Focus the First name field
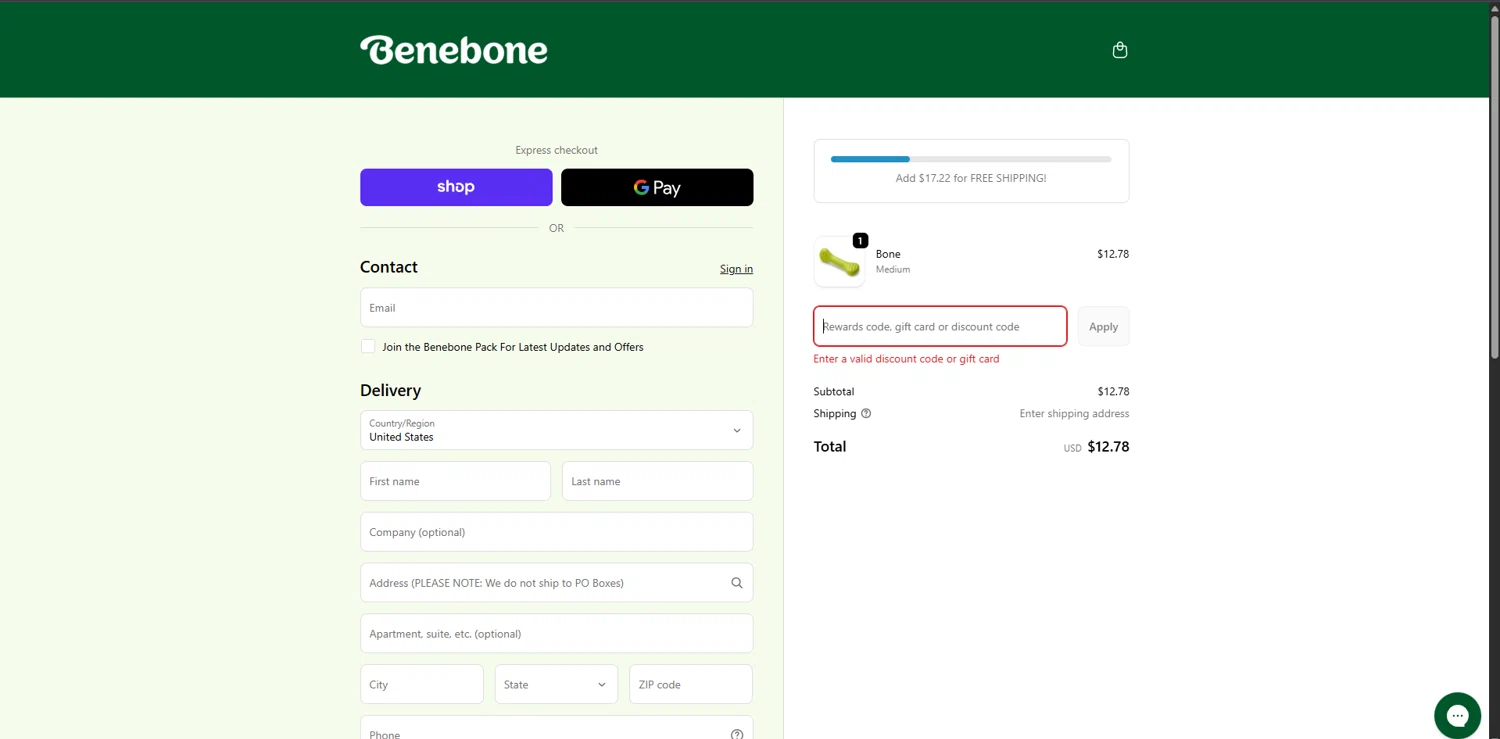Viewport: 1500px width, 739px height. pos(455,481)
